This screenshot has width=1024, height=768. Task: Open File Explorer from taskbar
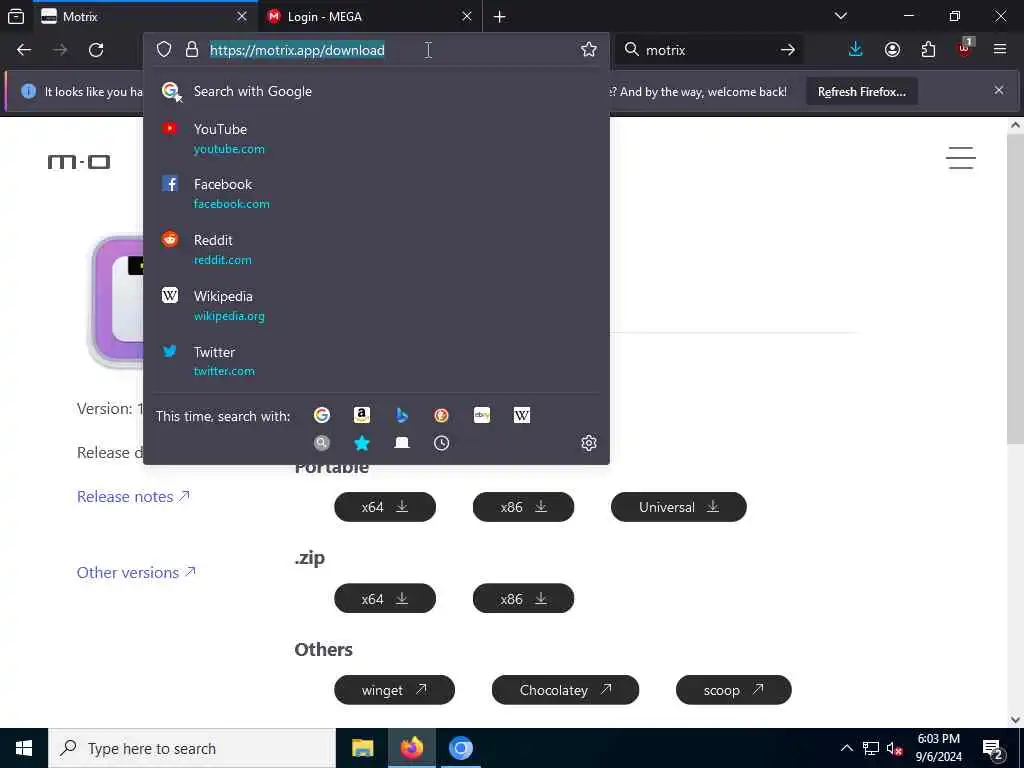362,748
